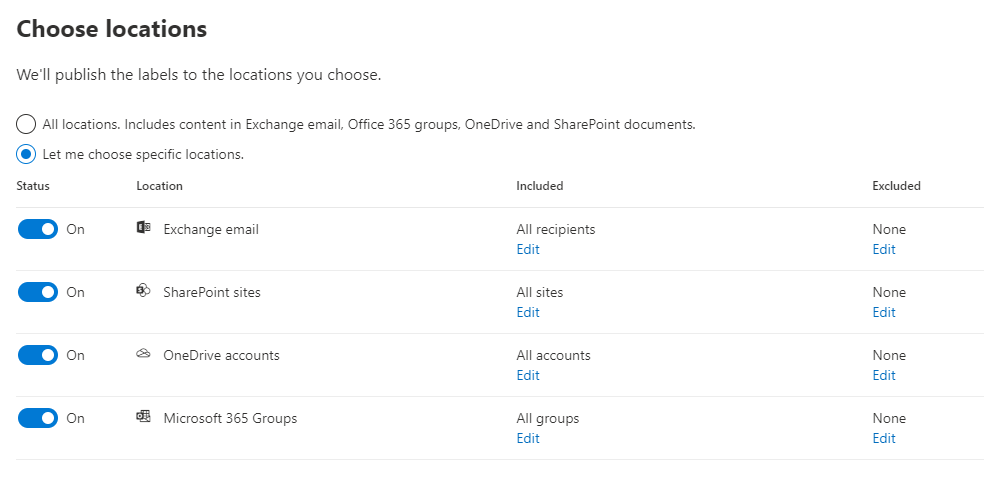This screenshot has height=490, width=984.
Task: Edit excluded SharePoint sites
Action: 884,313
